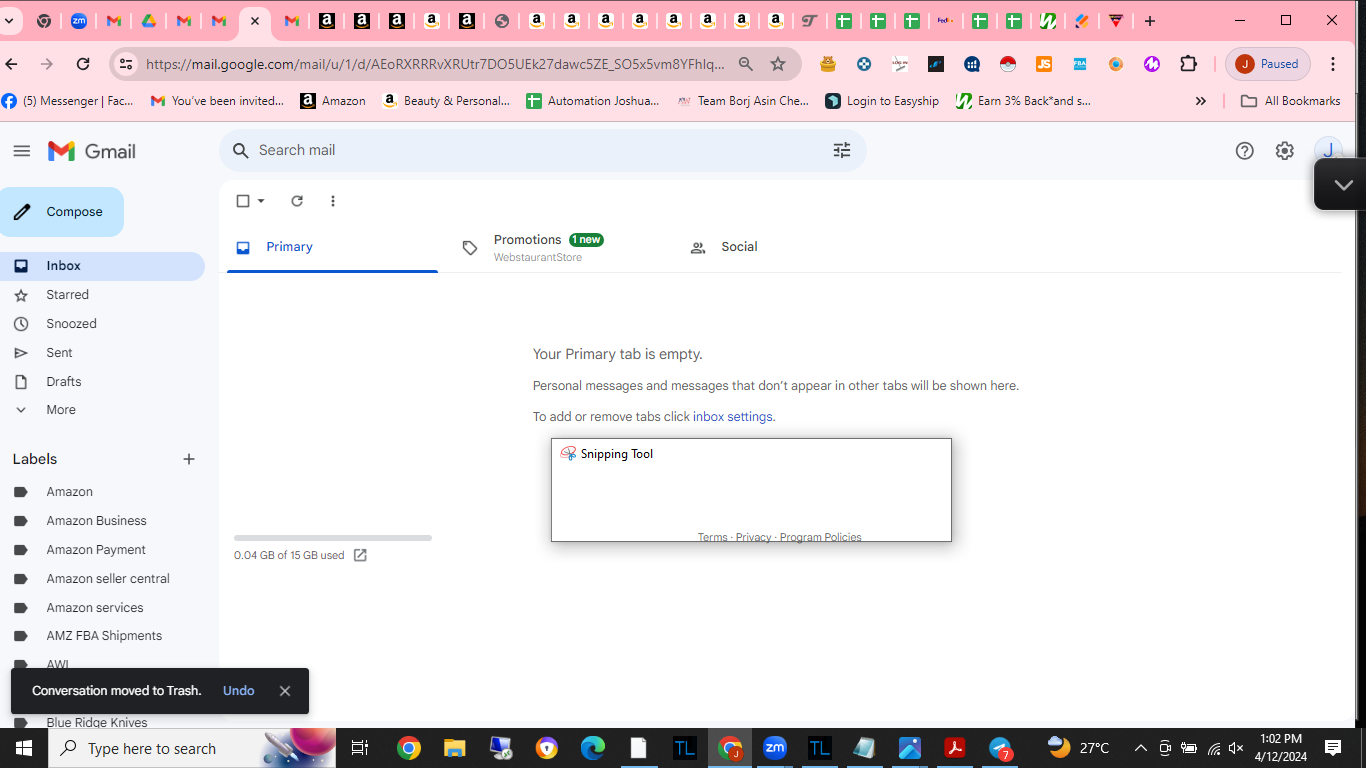Open the Amazon Payment label

pos(96,550)
